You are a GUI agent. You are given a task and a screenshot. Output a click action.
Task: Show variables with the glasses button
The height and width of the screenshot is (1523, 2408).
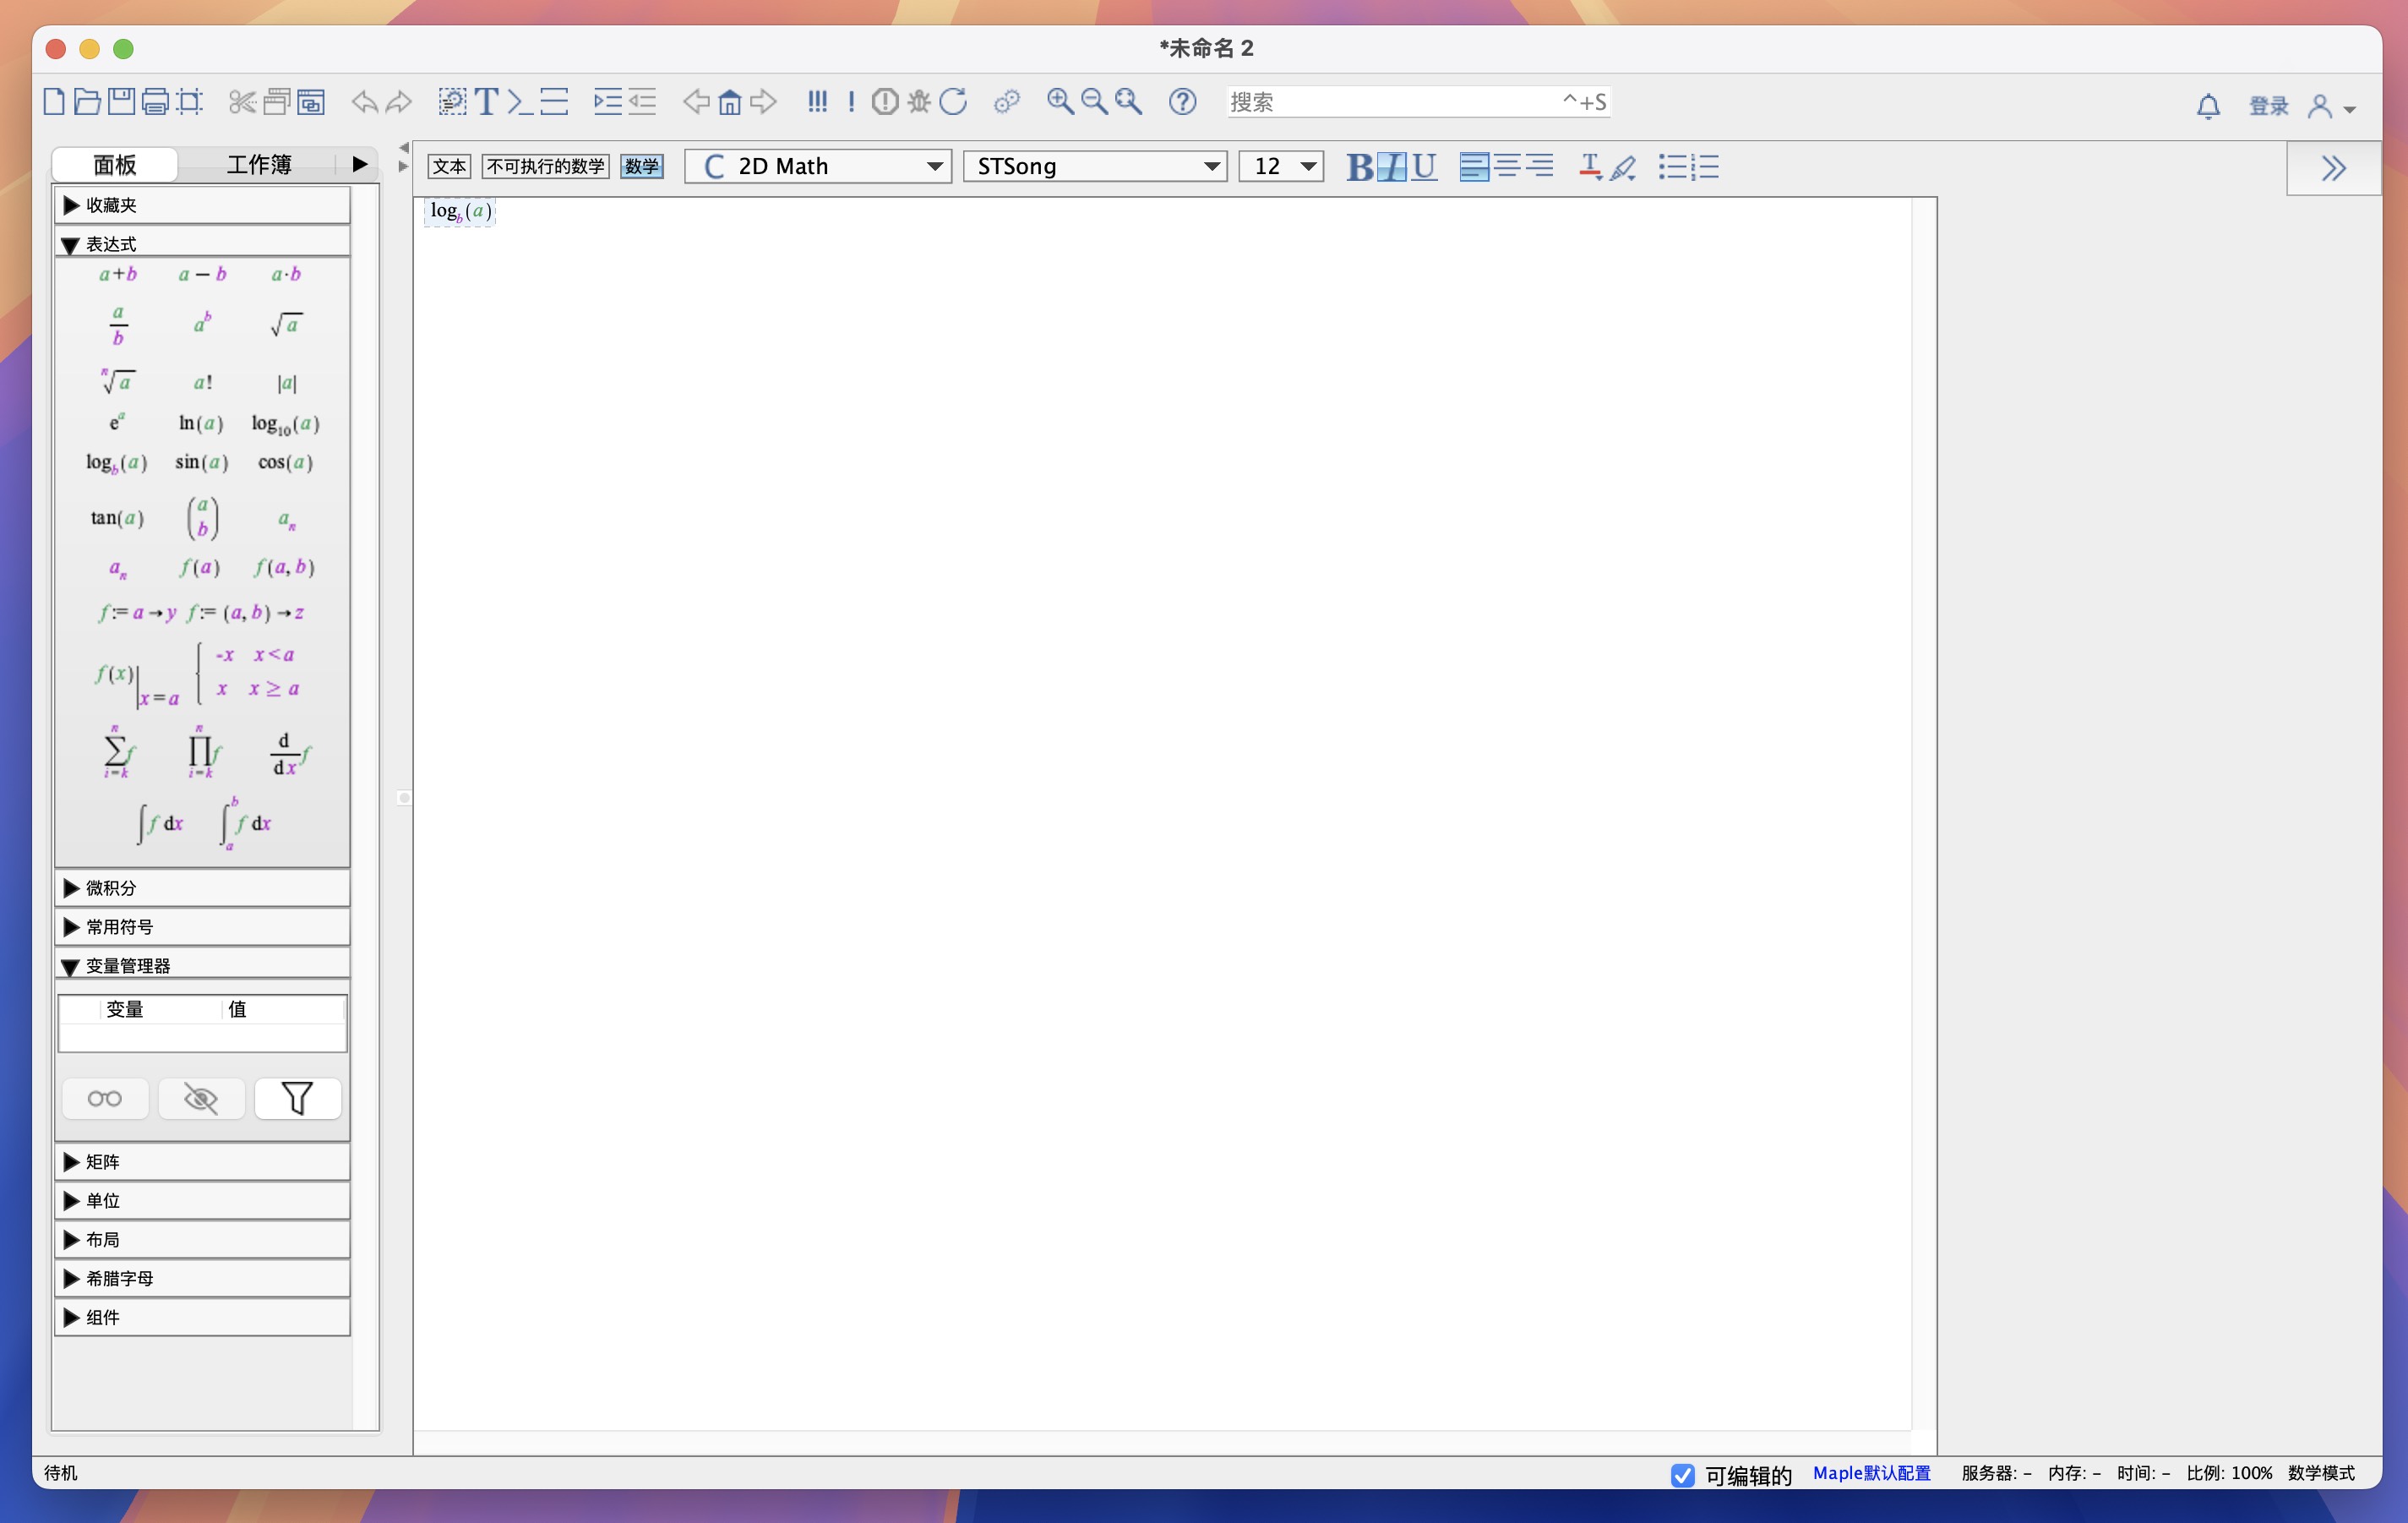(x=105, y=1099)
